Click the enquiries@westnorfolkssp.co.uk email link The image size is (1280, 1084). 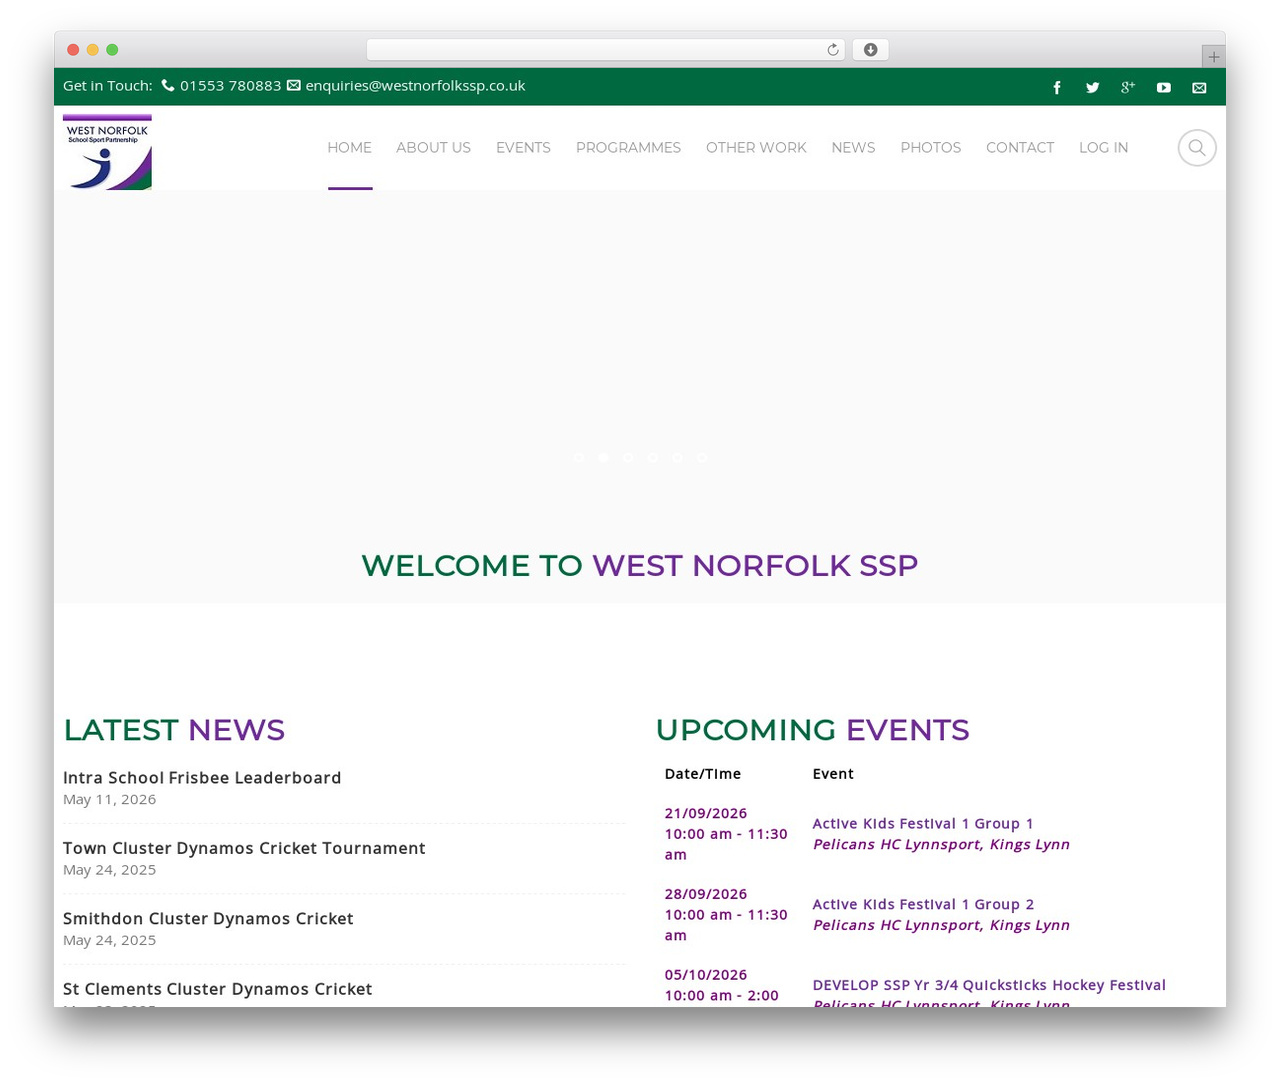(x=415, y=86)
